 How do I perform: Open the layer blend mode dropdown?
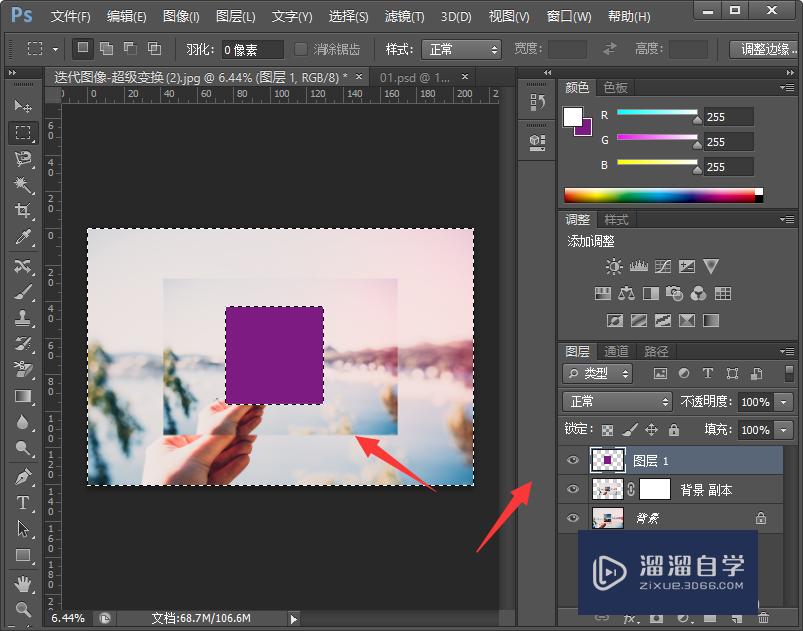tap(617, 402)
